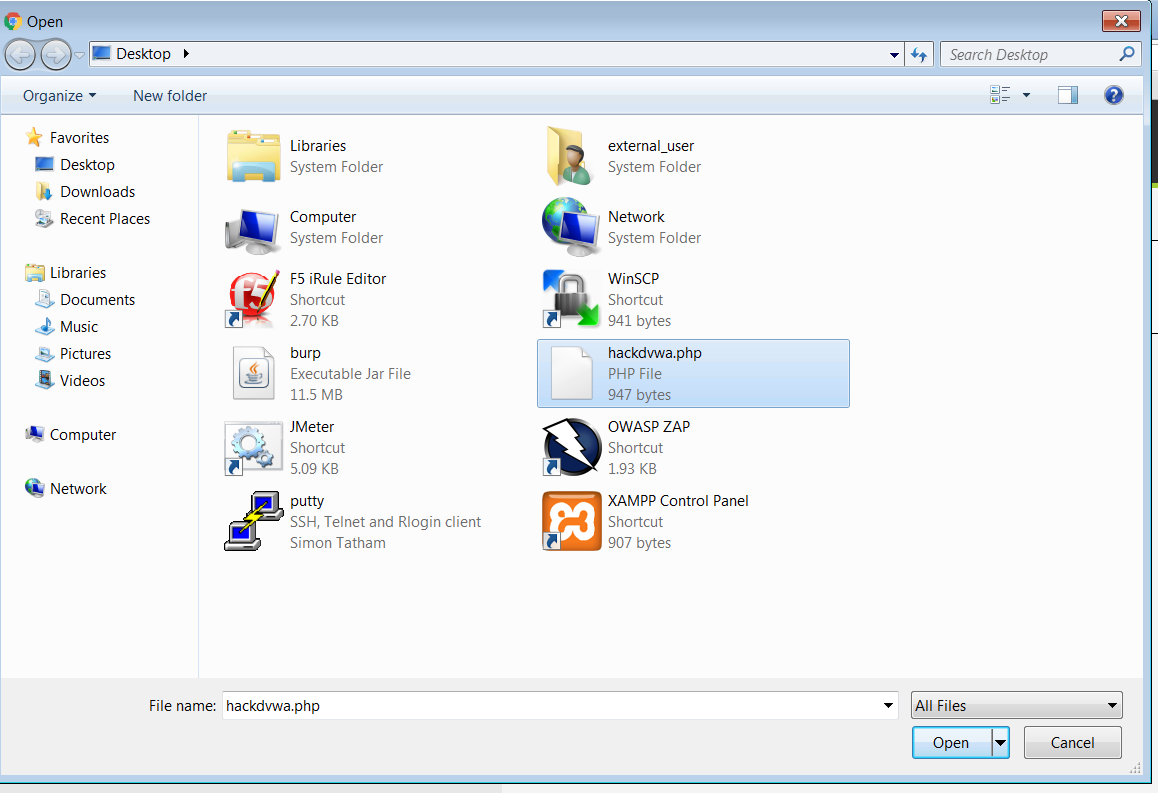Select the hackdvwa.php file icon
Image resolution: width=1158 pixels, height=793 pixels.
[572, 373]
